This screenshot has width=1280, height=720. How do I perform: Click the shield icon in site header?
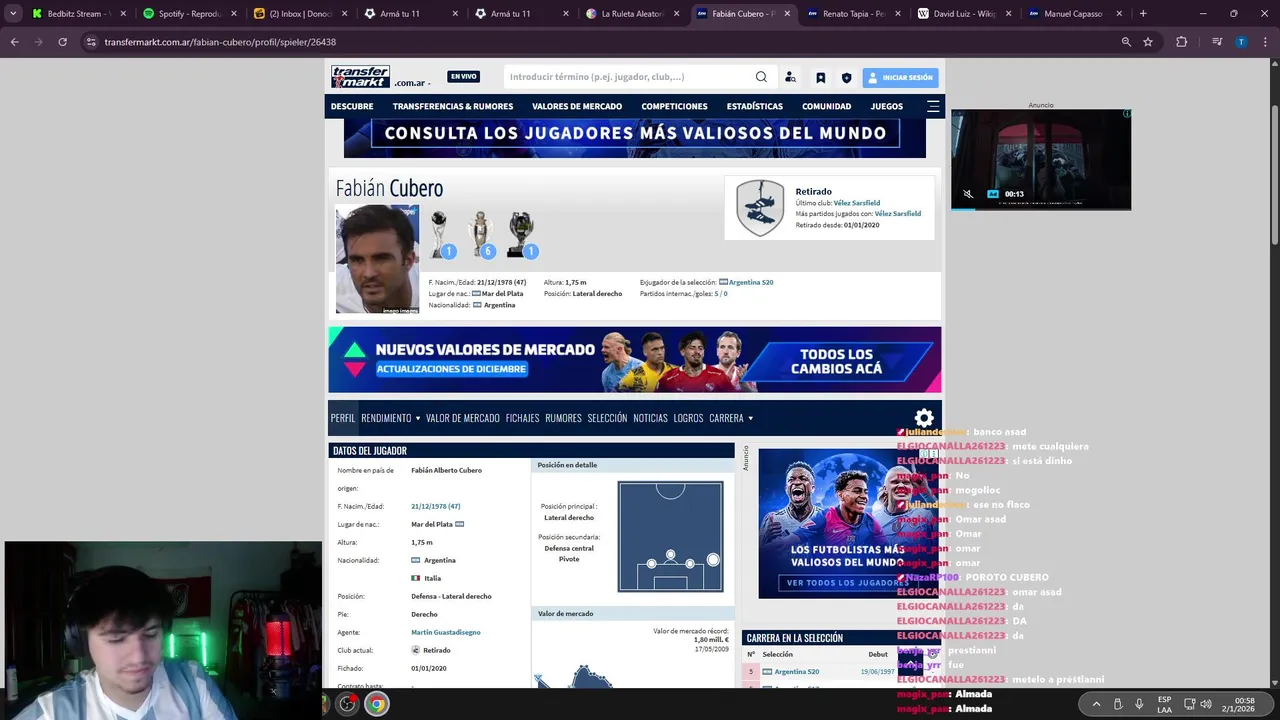click(846, 77)
